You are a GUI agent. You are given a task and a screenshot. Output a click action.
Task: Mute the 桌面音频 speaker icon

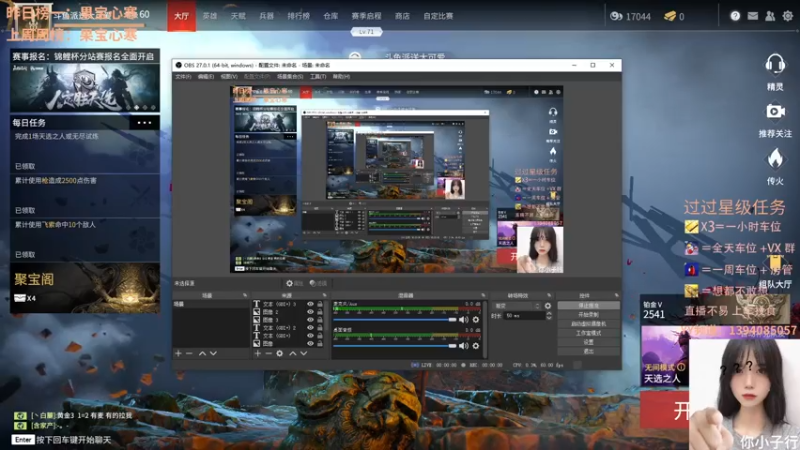click(x=463, y=345)
